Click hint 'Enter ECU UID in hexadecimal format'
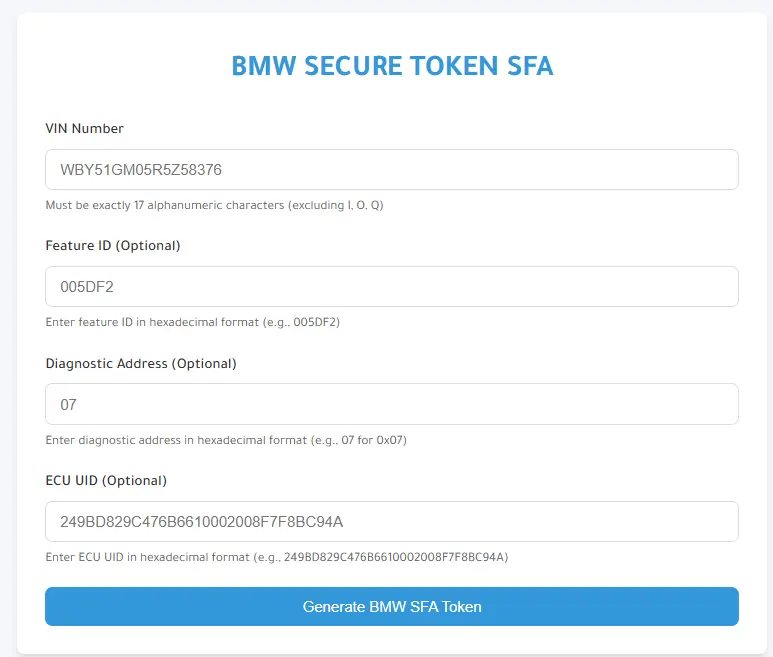Screen dimensions: 773x657 [x=277, y=557]
